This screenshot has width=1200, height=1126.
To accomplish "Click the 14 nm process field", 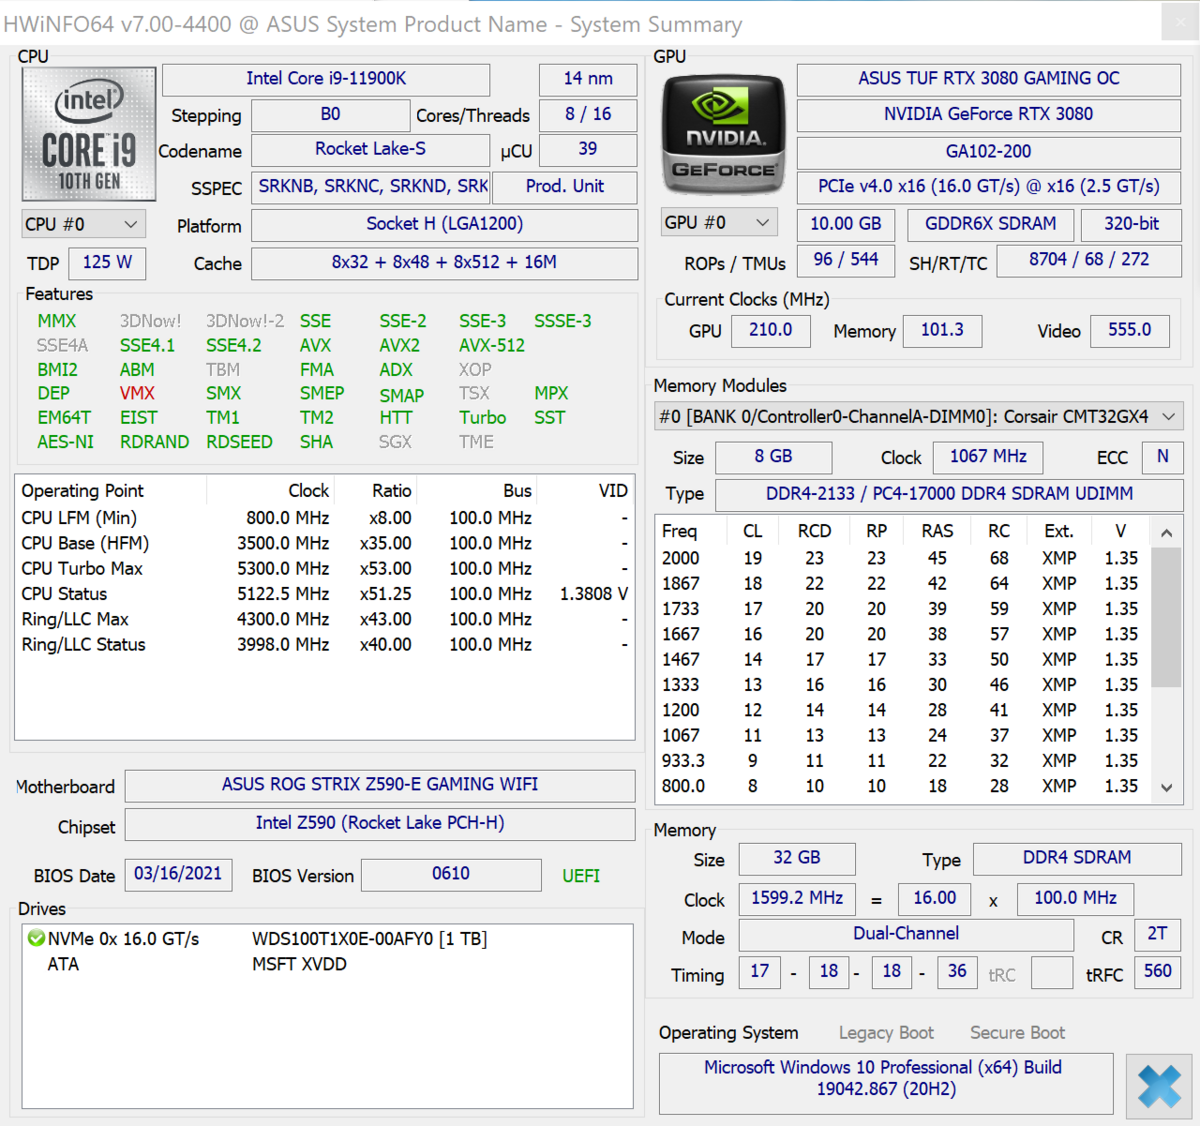I will [x=588, y=79].
